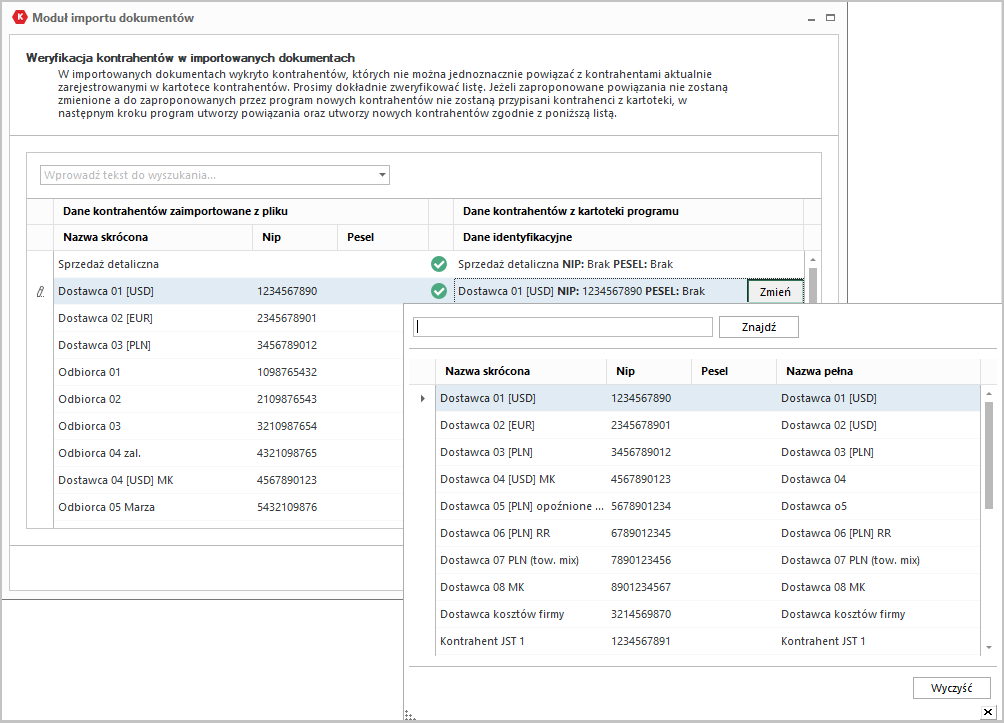Maximize the Moduł importu dokumentów window
This screenshot has height=723, width=1004.
[830, 18]
